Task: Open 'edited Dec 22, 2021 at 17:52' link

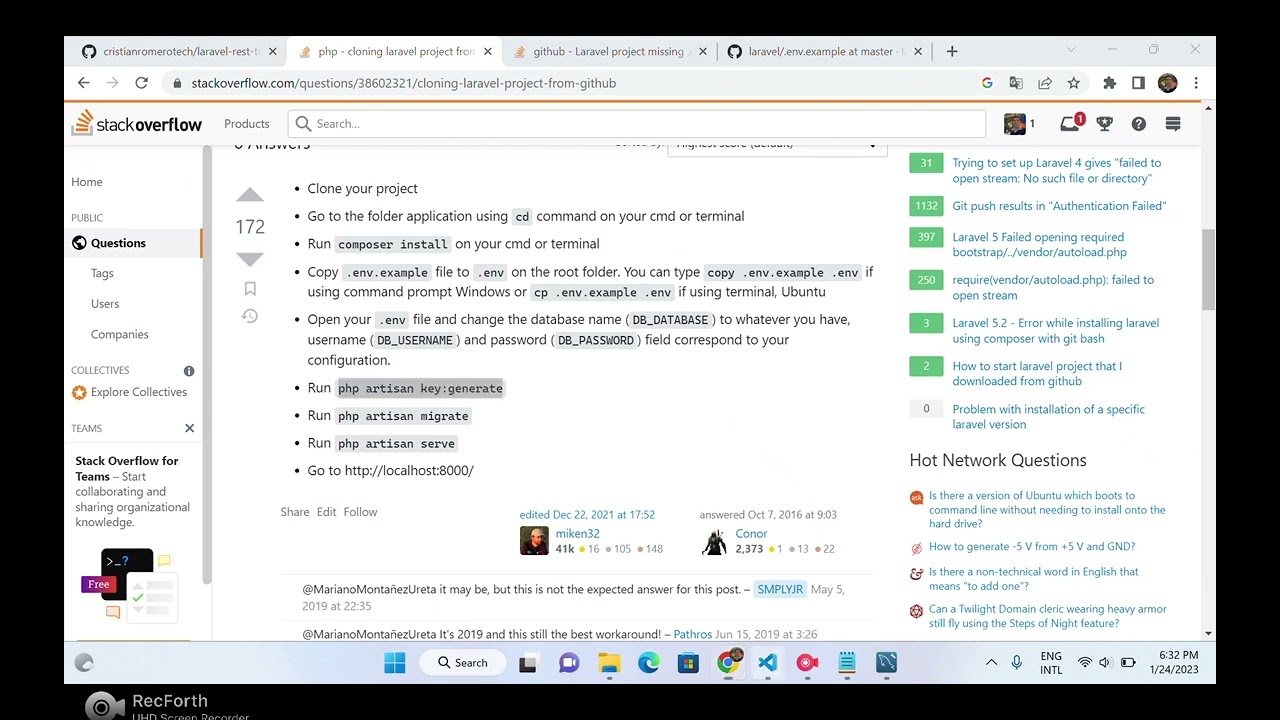Action: pos(587,515)
